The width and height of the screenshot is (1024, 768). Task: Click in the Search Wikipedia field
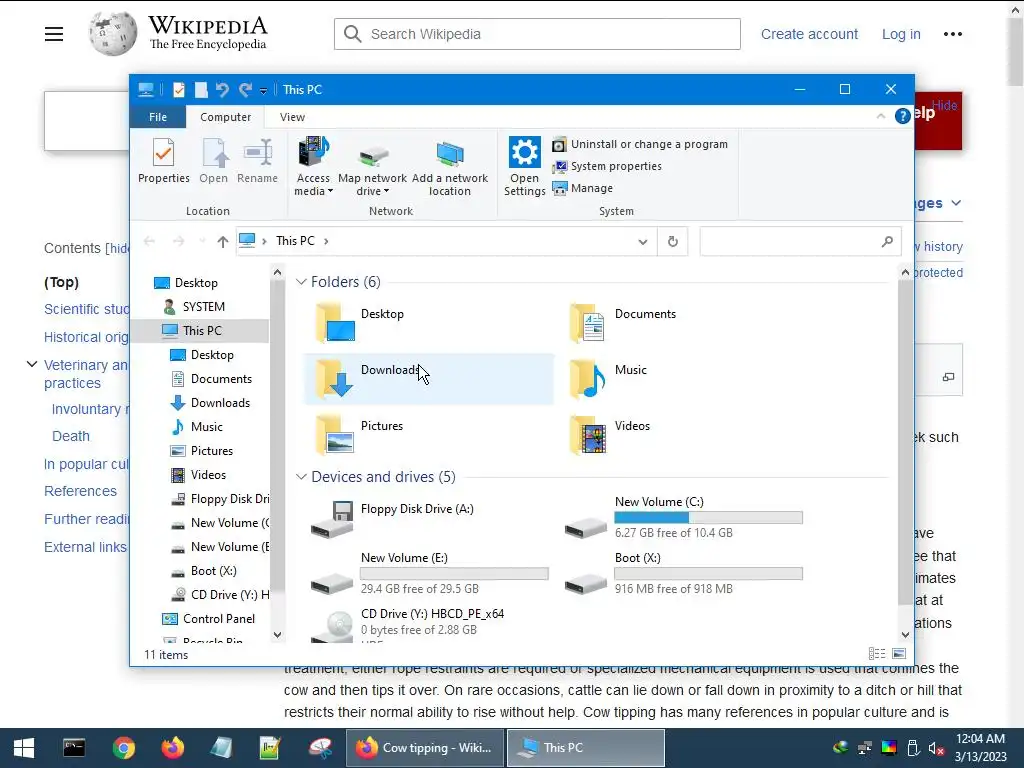537,34
